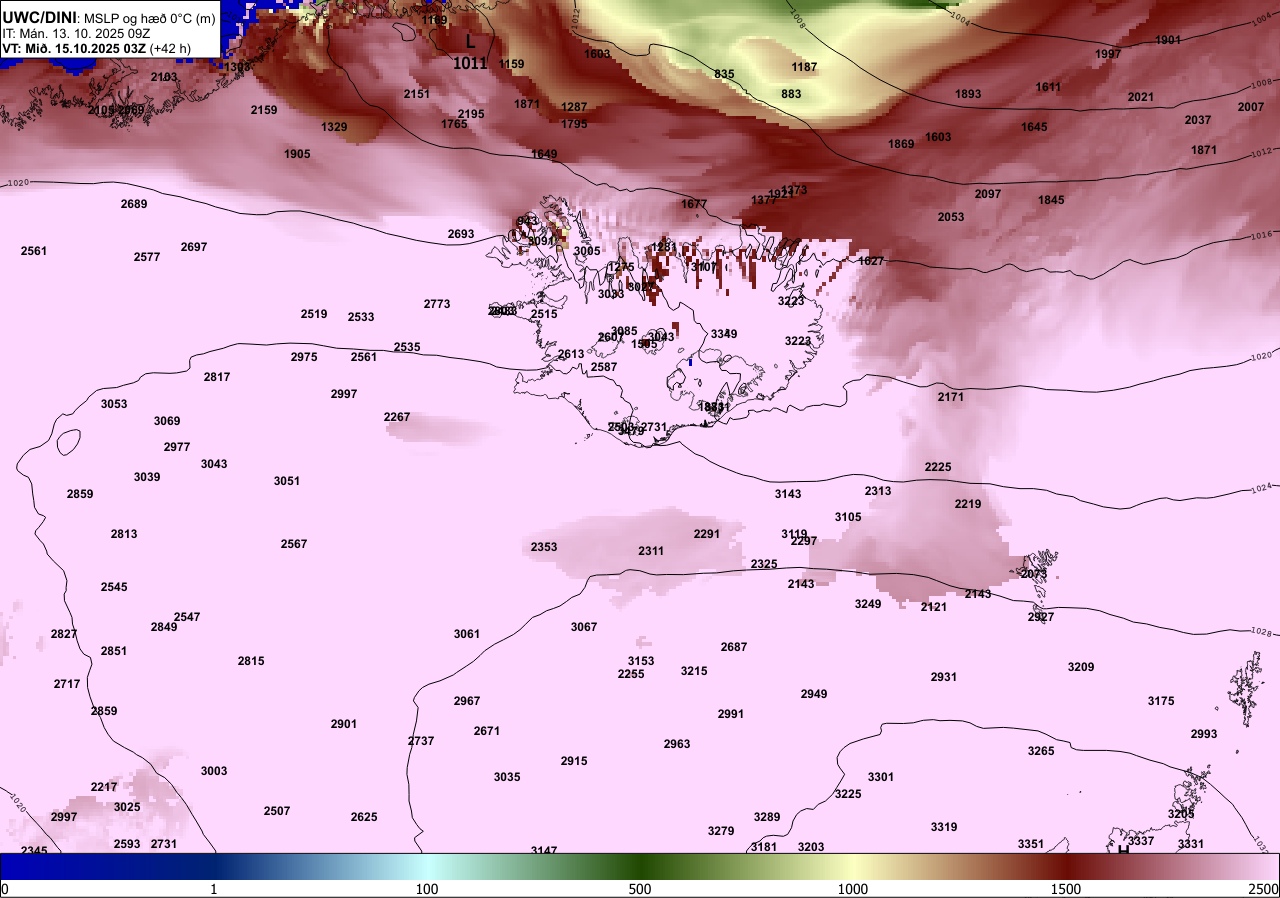Click the map value 2219
Screen dimensions: 1280x898
point(968,504)
